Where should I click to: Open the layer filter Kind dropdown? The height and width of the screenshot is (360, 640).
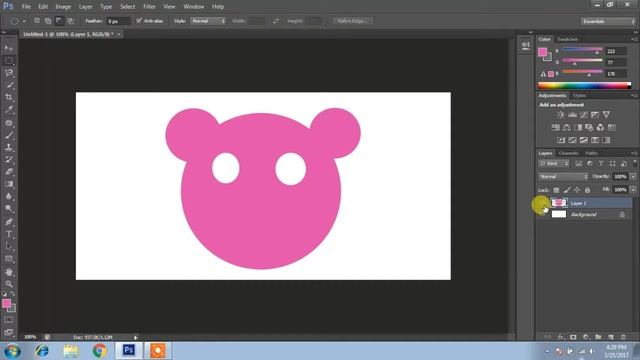(554, 164)
